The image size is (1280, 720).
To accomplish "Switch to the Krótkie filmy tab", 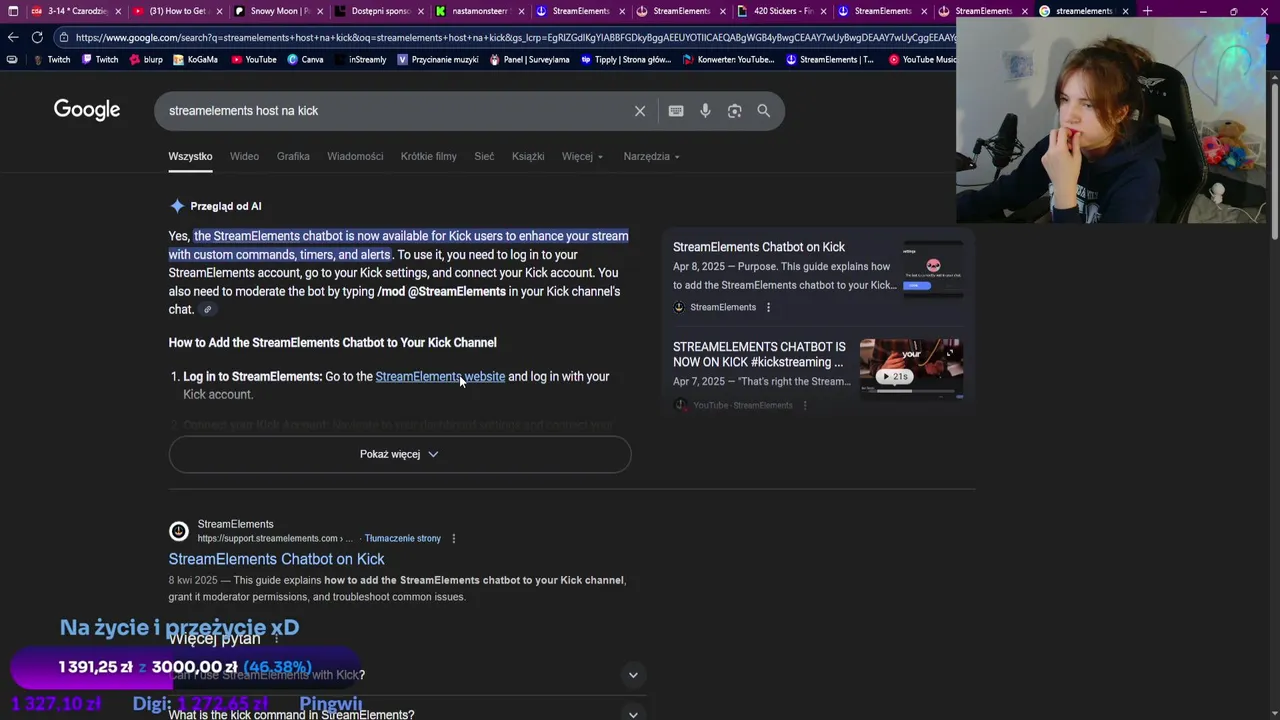I will tap(429, 156).
